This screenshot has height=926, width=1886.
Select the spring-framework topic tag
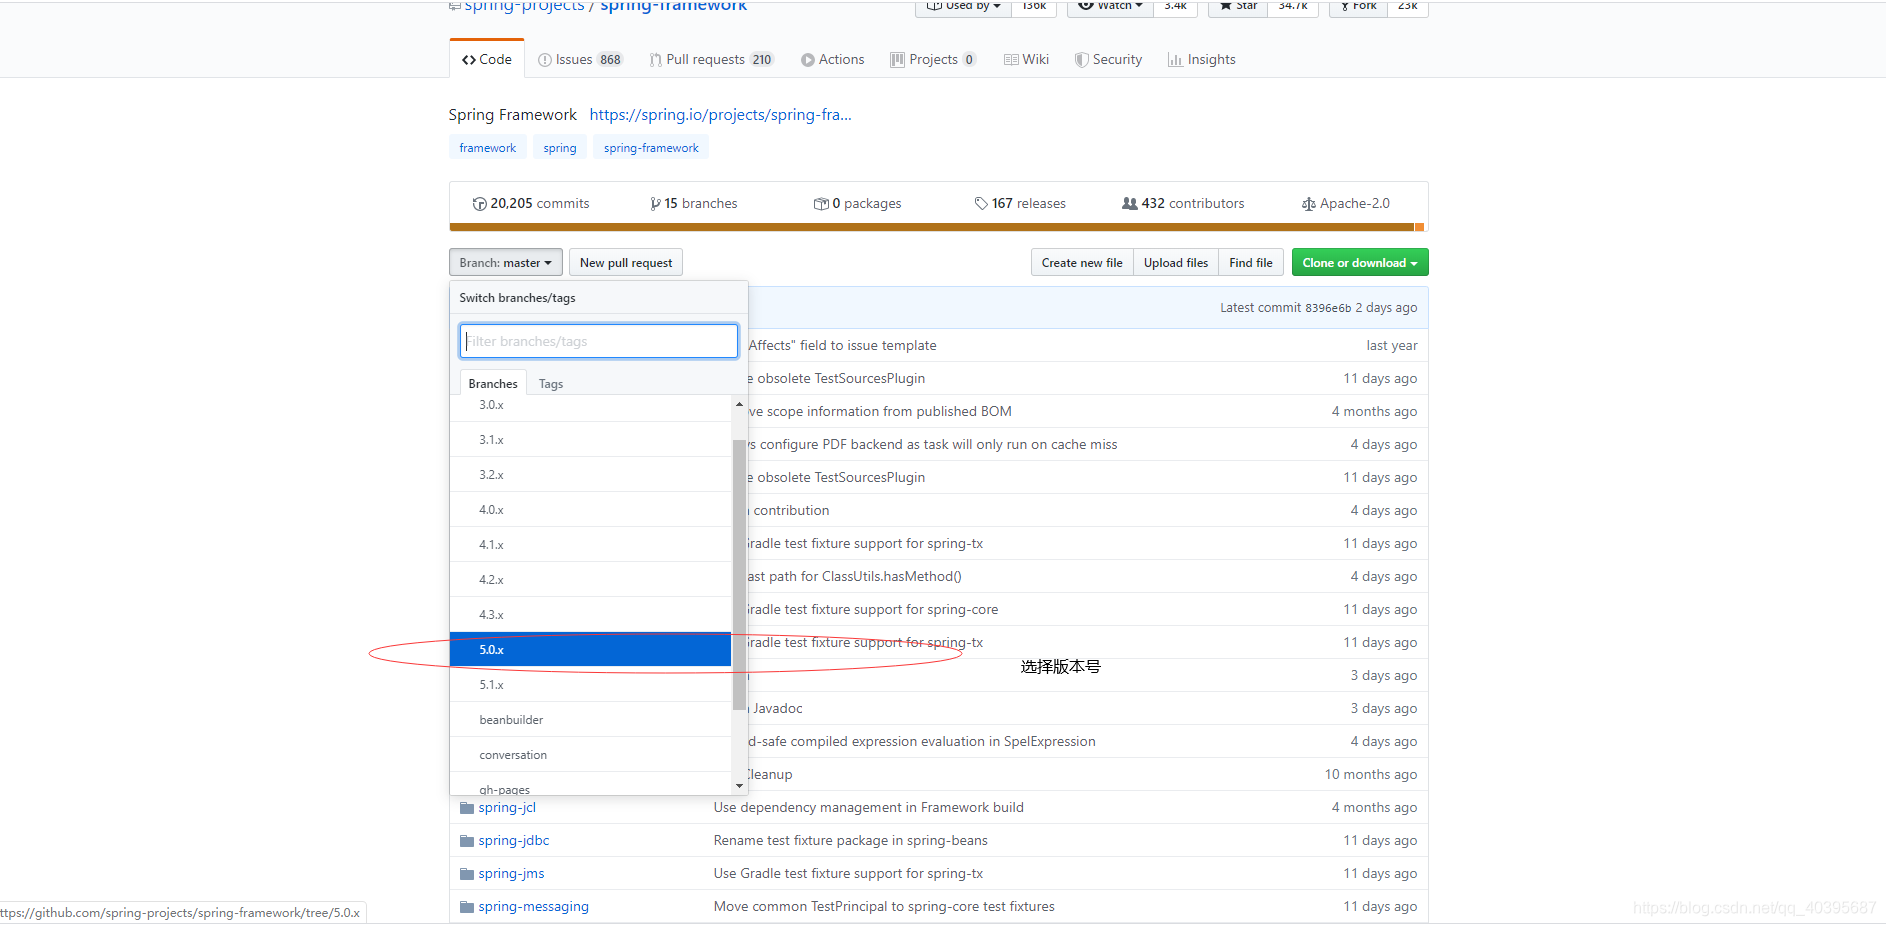(651, 148)
